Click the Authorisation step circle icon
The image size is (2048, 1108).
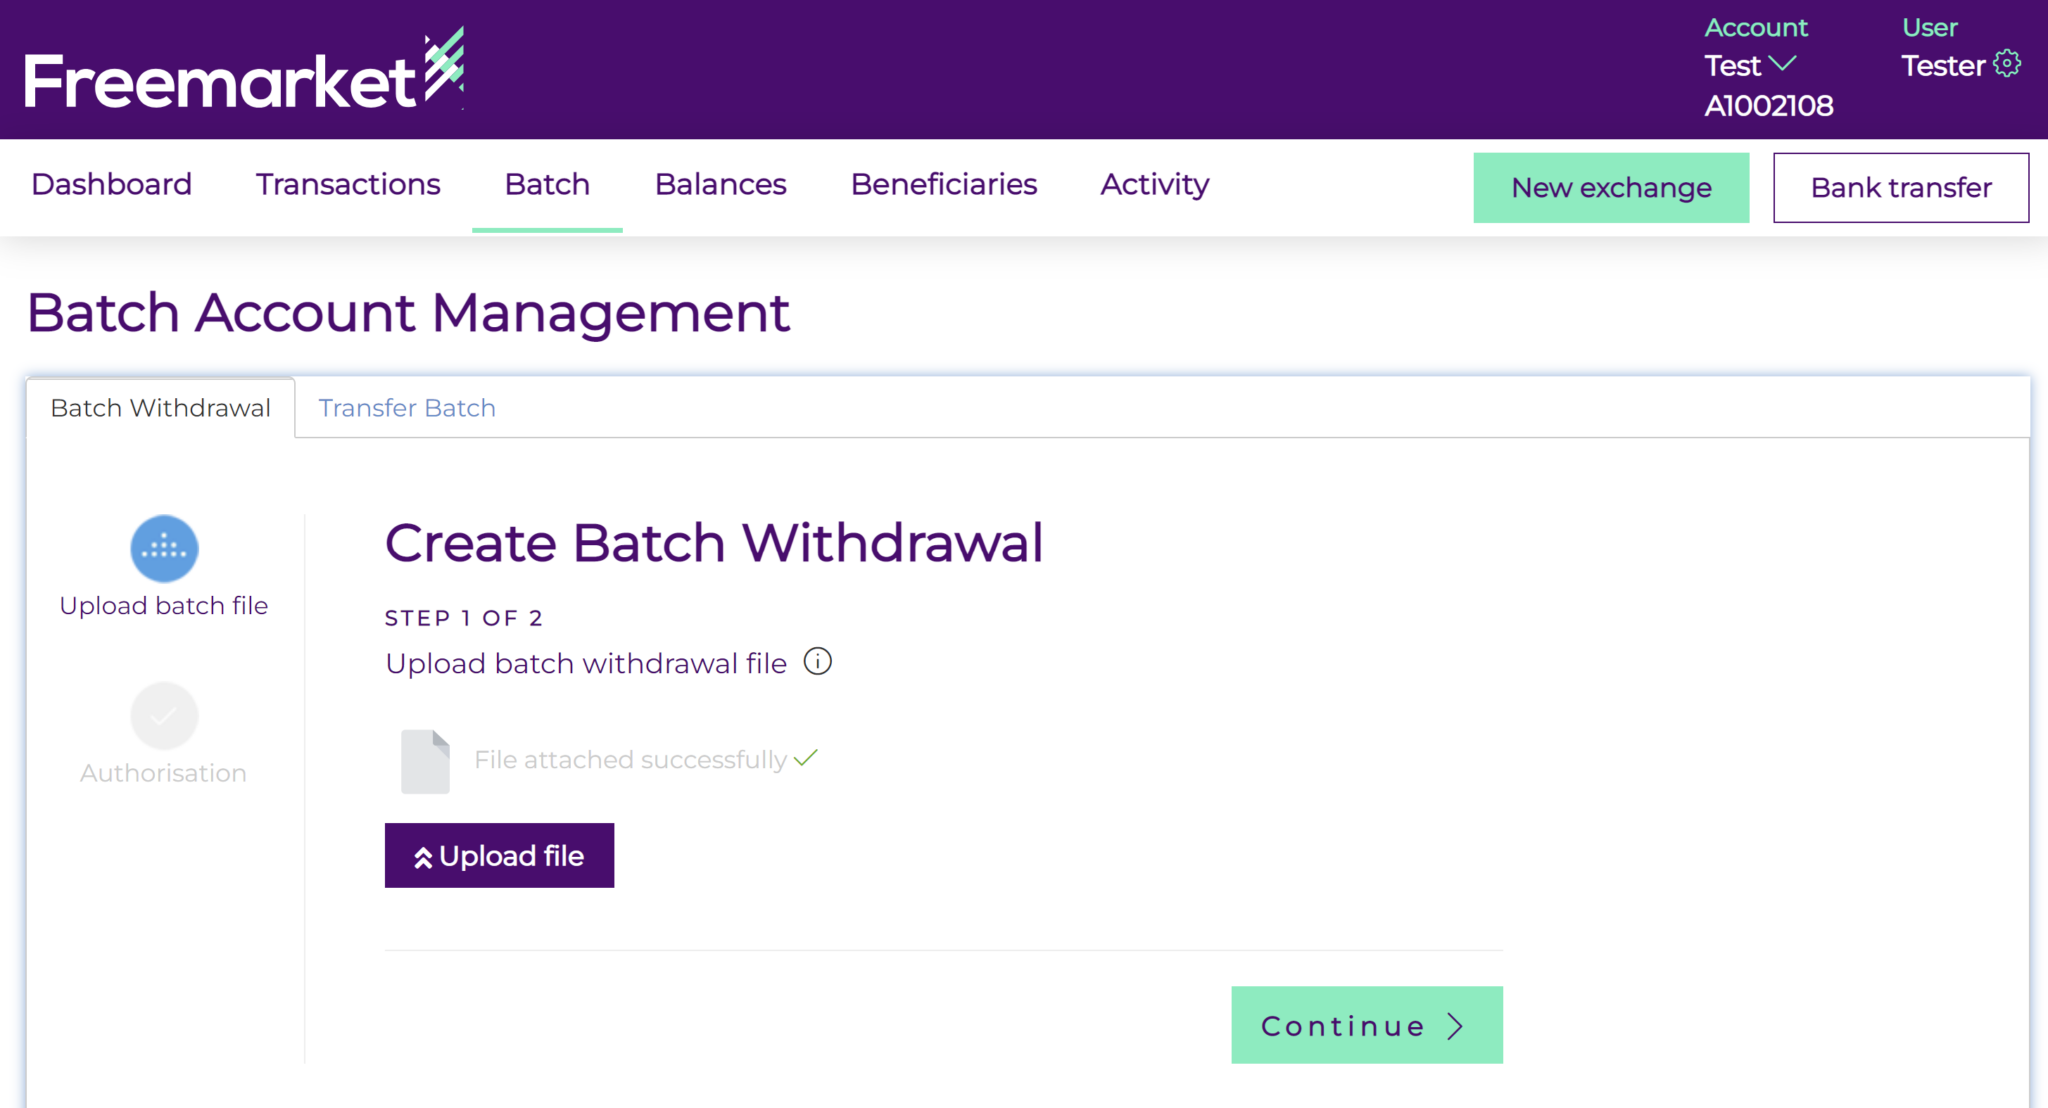[164, 716]
